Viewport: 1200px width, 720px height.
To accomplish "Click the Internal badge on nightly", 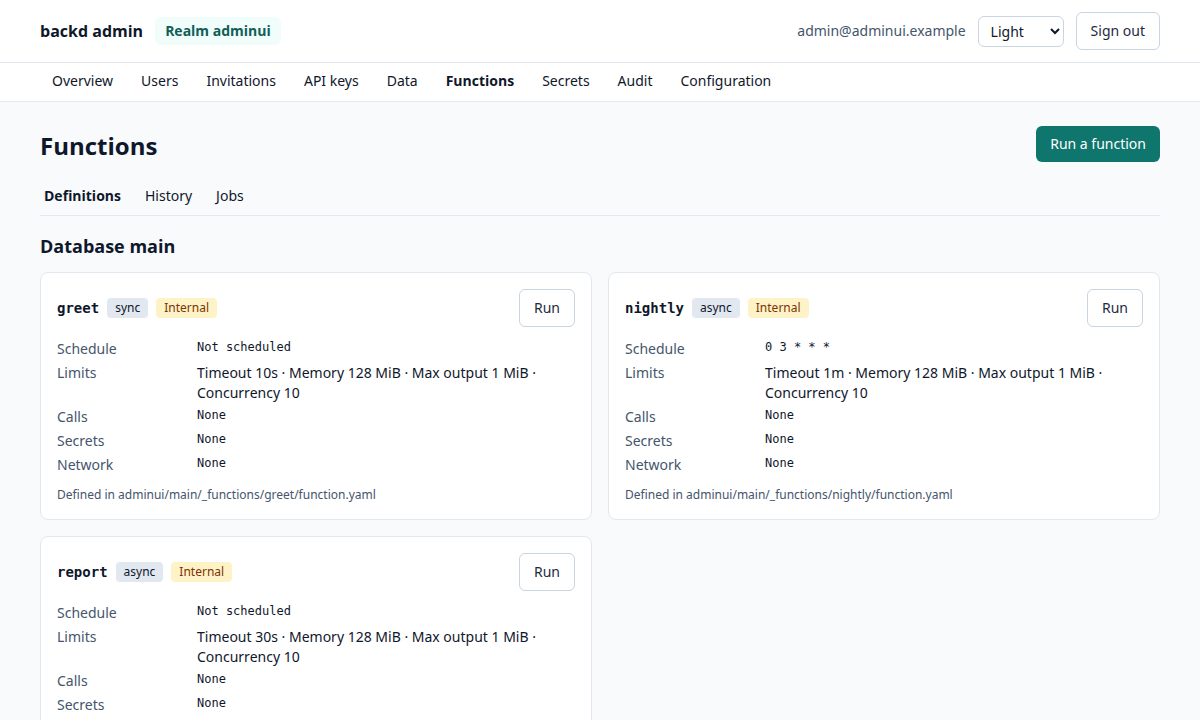I will 778,308.
